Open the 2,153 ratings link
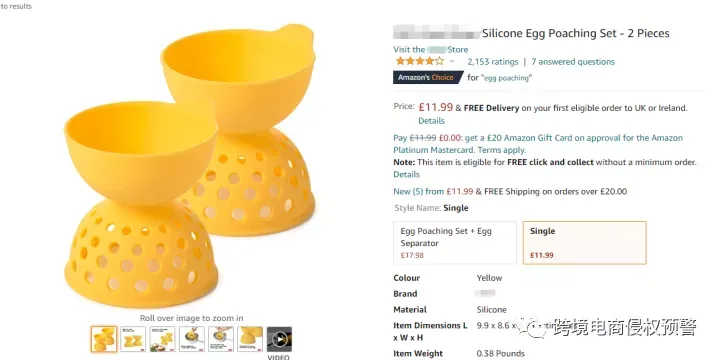 (493, 62)
